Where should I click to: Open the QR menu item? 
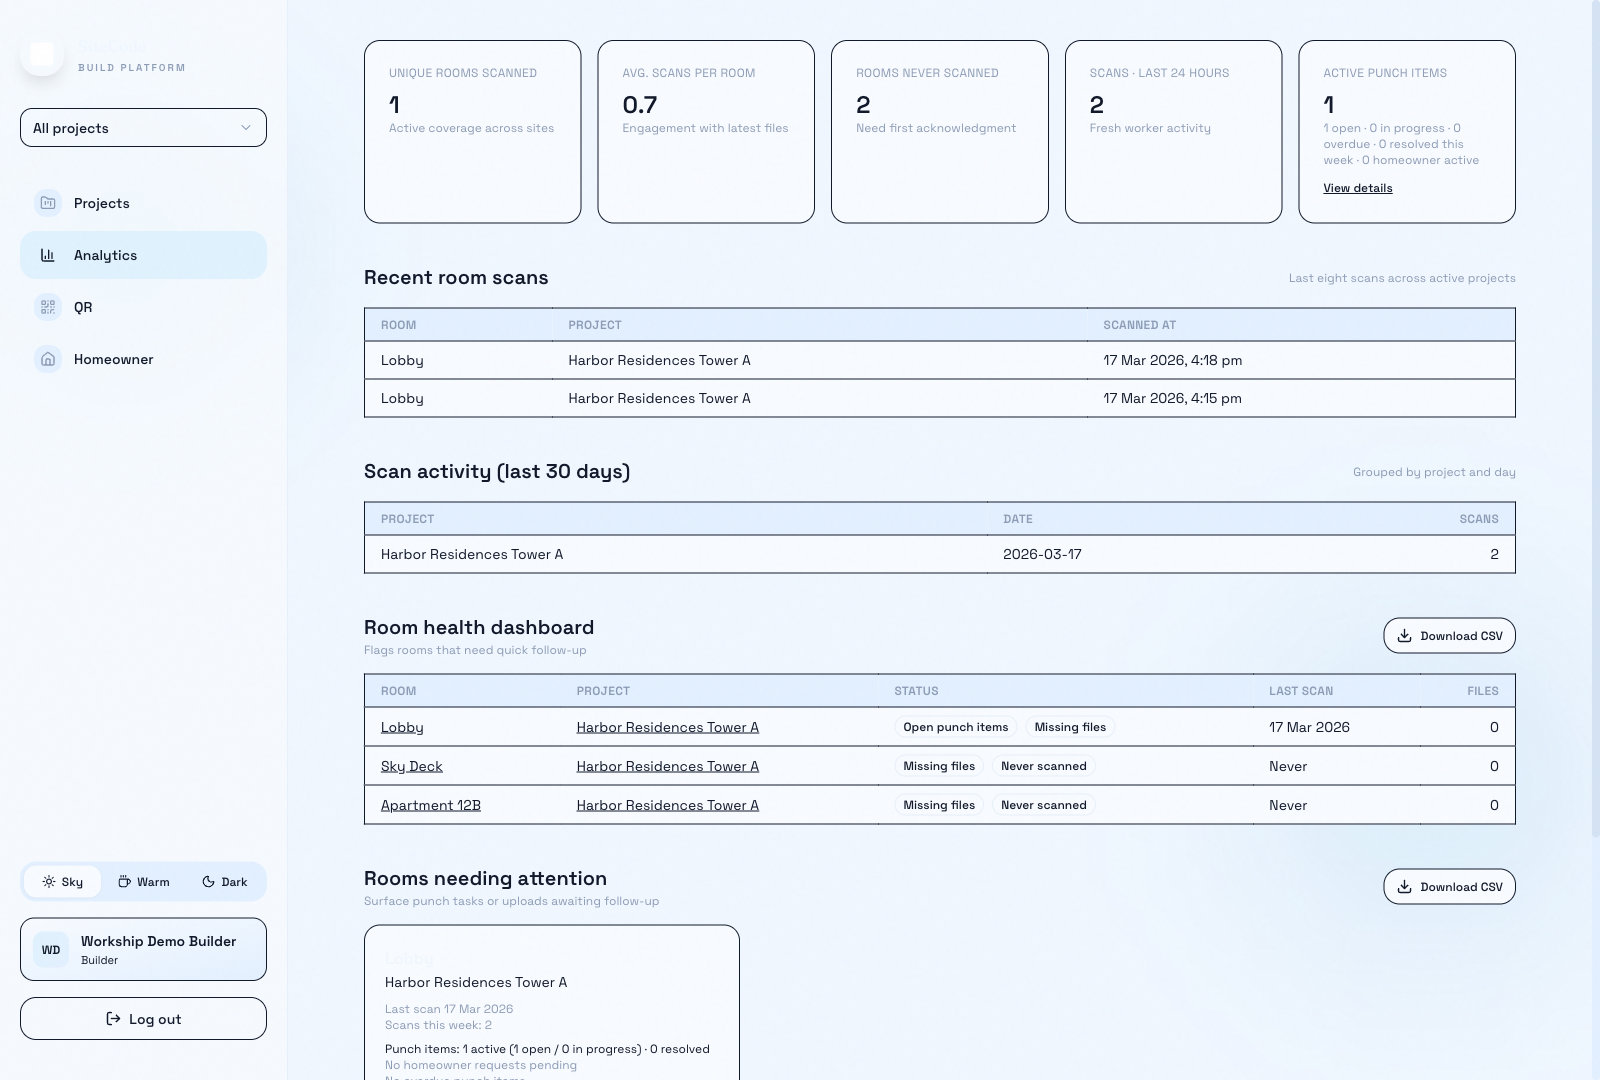[83, 307]
